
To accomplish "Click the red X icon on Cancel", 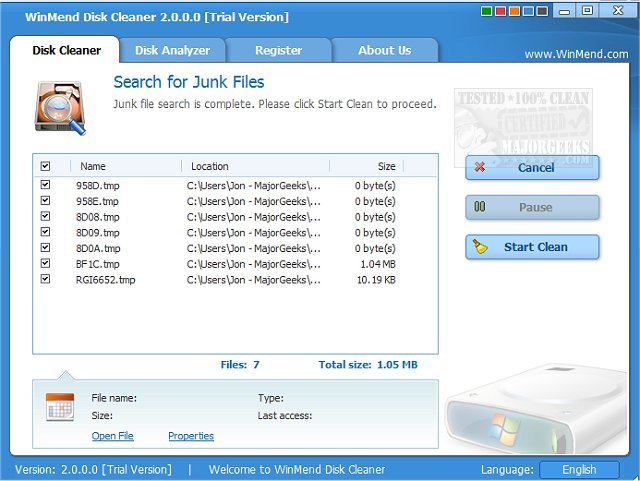I will [480, 167].
